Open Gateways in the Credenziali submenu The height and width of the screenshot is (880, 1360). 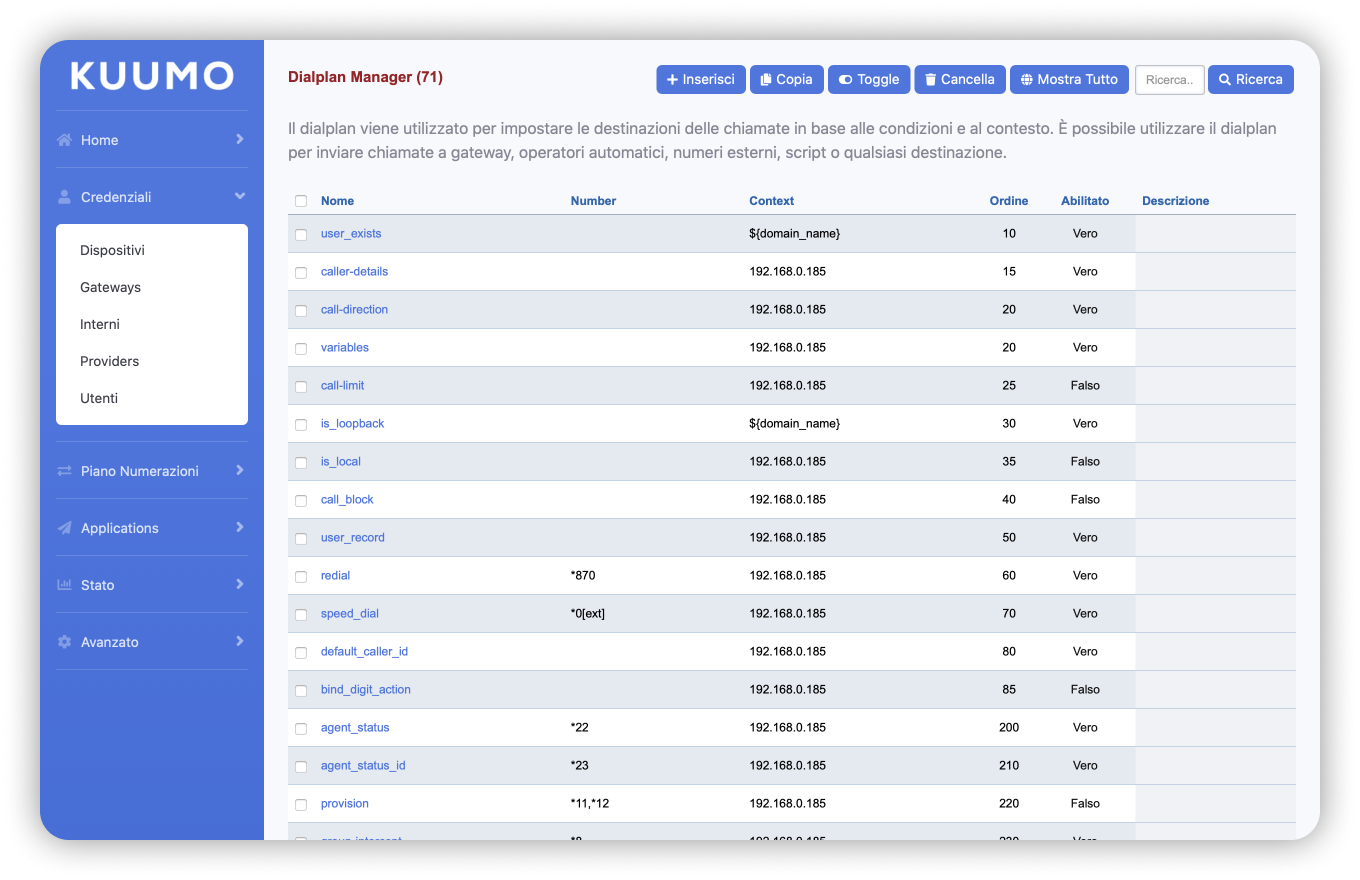click(x=110, y=288)
